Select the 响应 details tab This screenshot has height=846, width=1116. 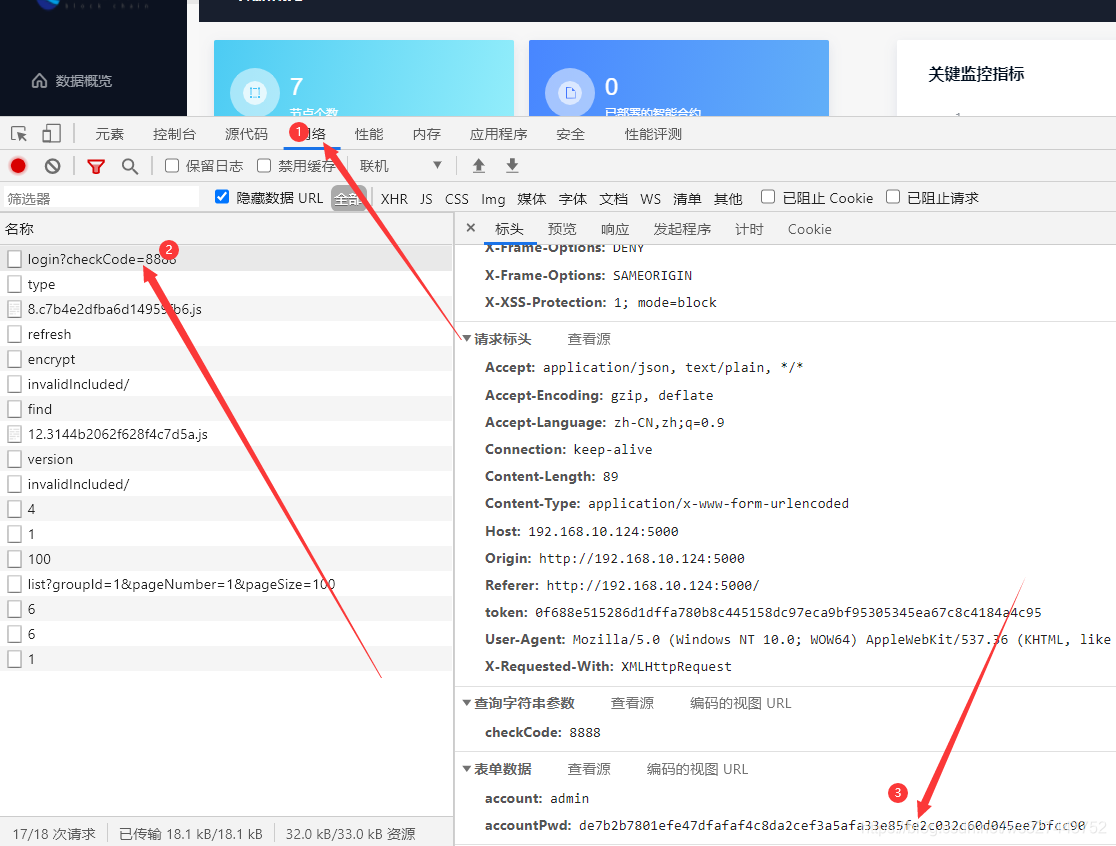(x=615, y=229)
